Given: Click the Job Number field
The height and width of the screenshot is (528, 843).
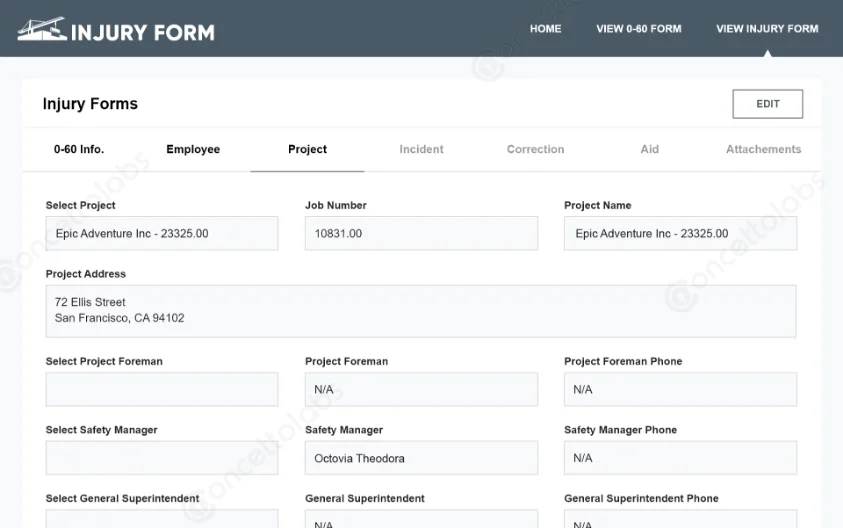Looking at the screenshot, I should click(421, 233).
